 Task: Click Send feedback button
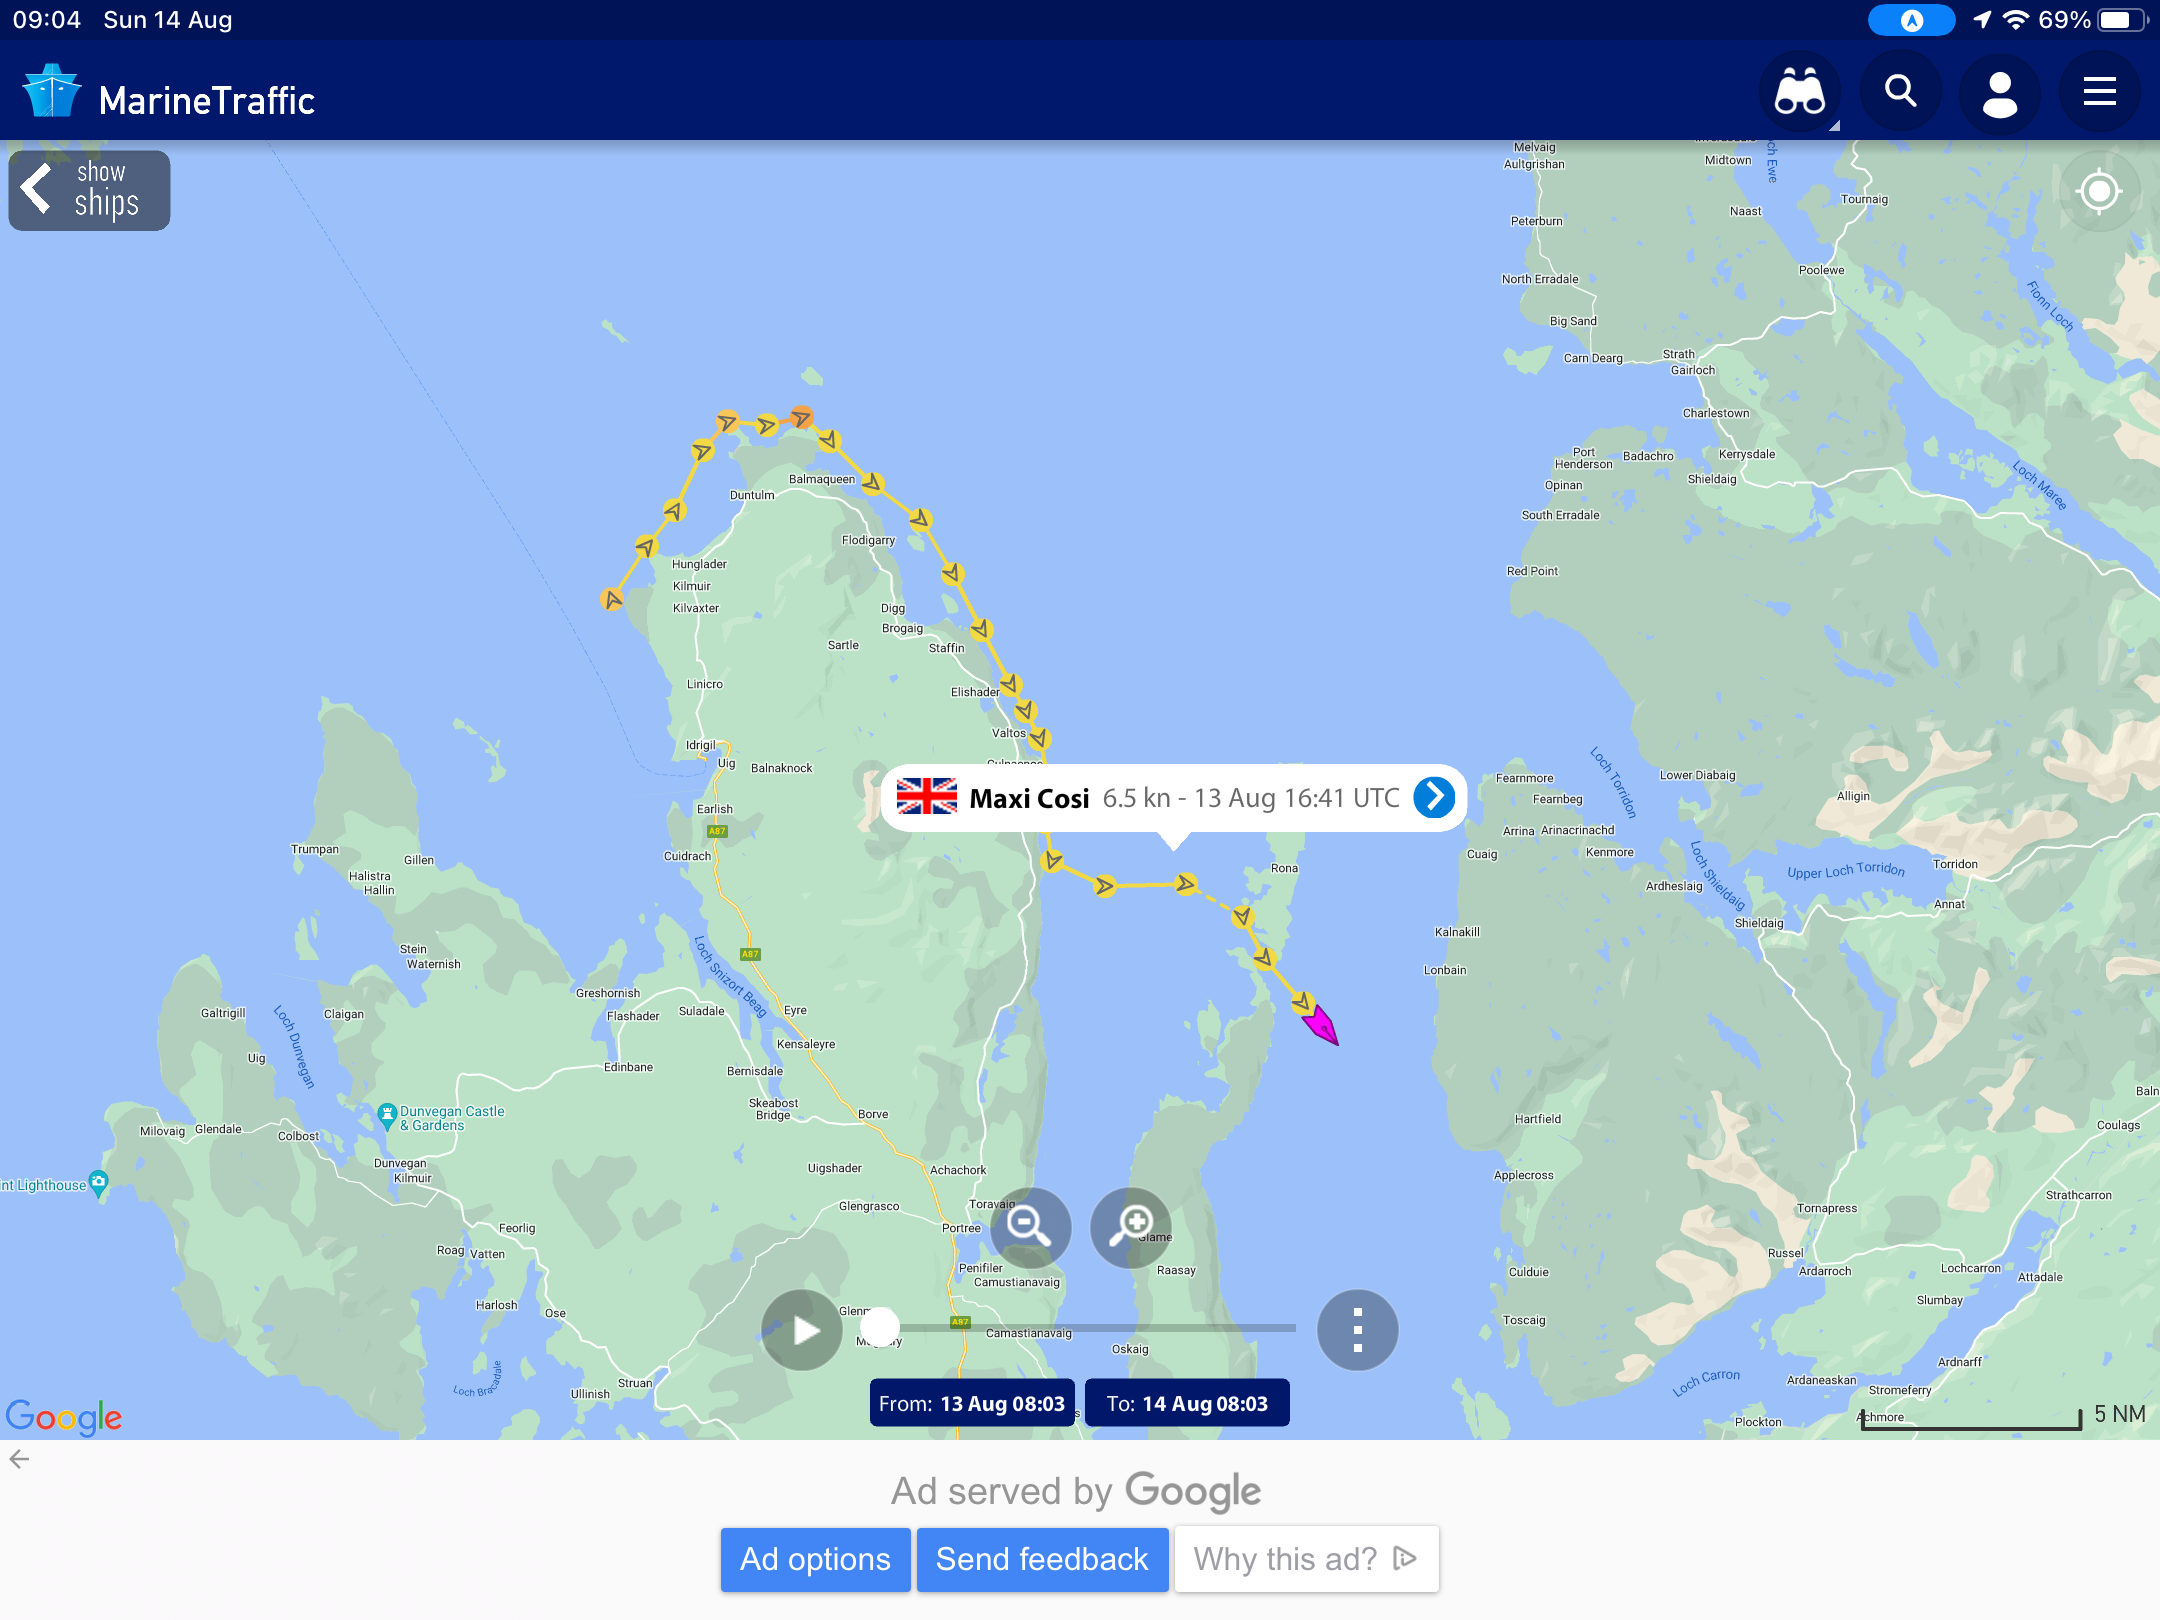pyautogui.click(x=1042, y=1559)
